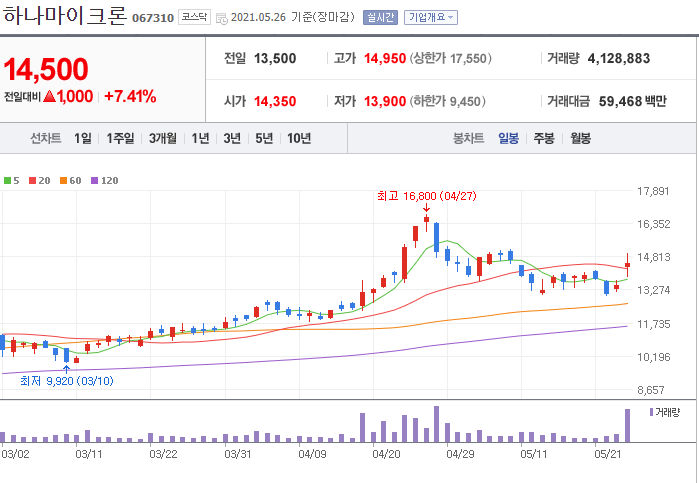Click the 저가 value 13,900
The height and width of the screenshot is (483, 699).
click(385, 101)
